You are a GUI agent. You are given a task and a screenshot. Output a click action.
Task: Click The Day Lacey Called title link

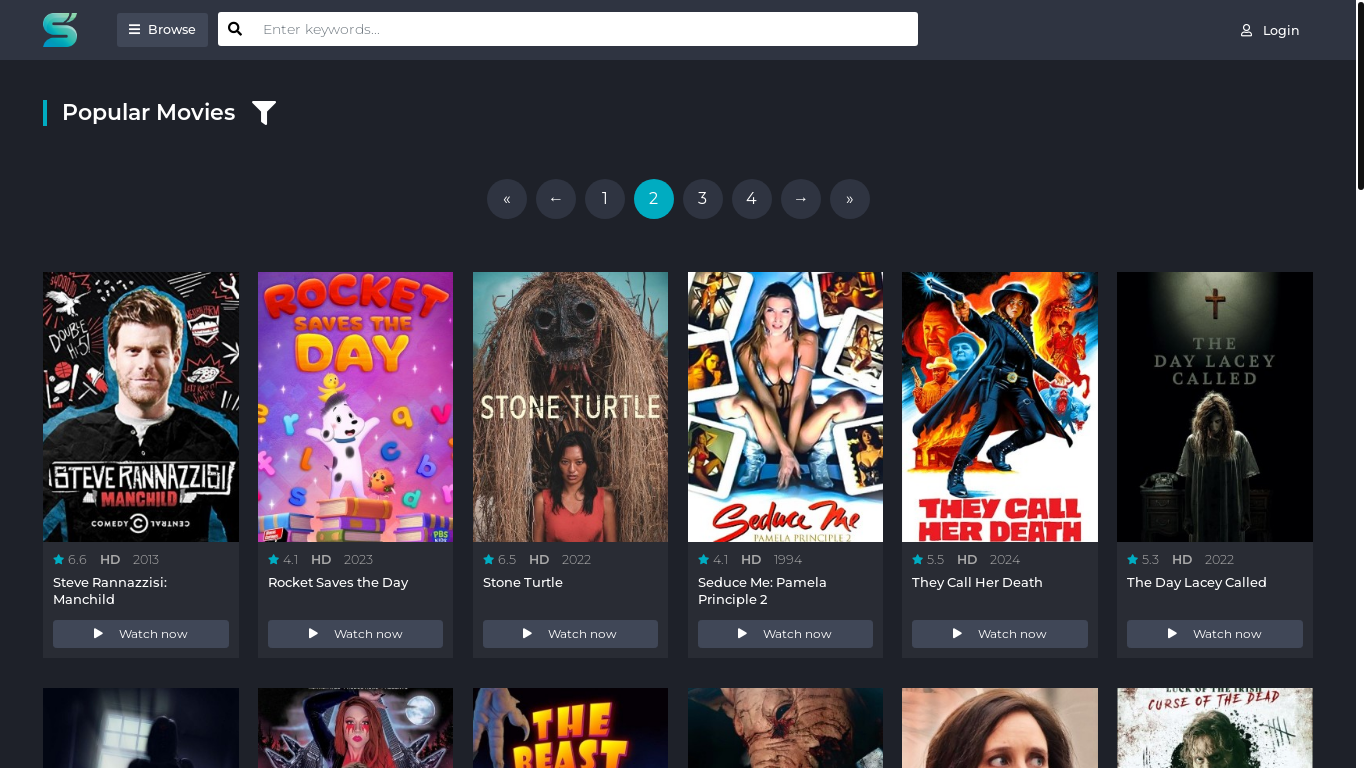point(1197,582)
